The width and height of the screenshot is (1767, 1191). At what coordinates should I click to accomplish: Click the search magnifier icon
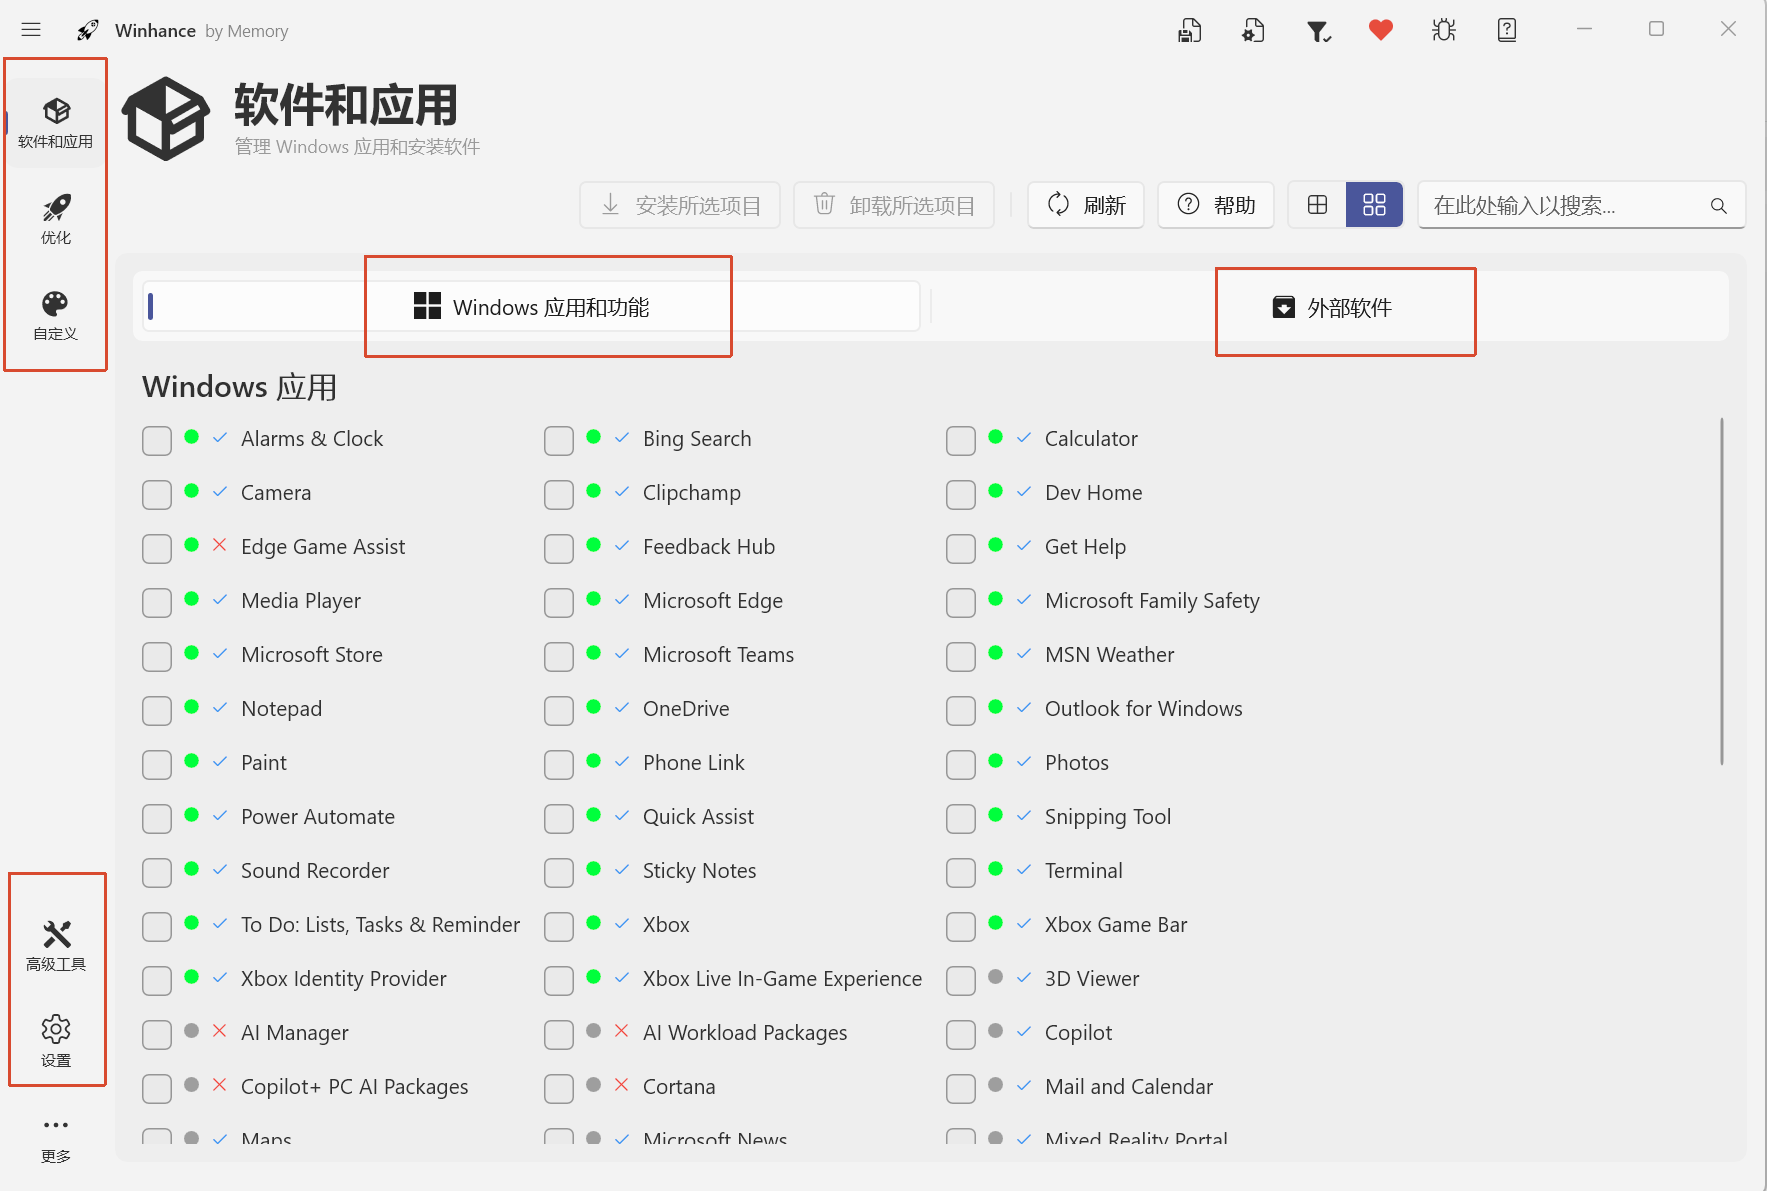[1718, 206]
